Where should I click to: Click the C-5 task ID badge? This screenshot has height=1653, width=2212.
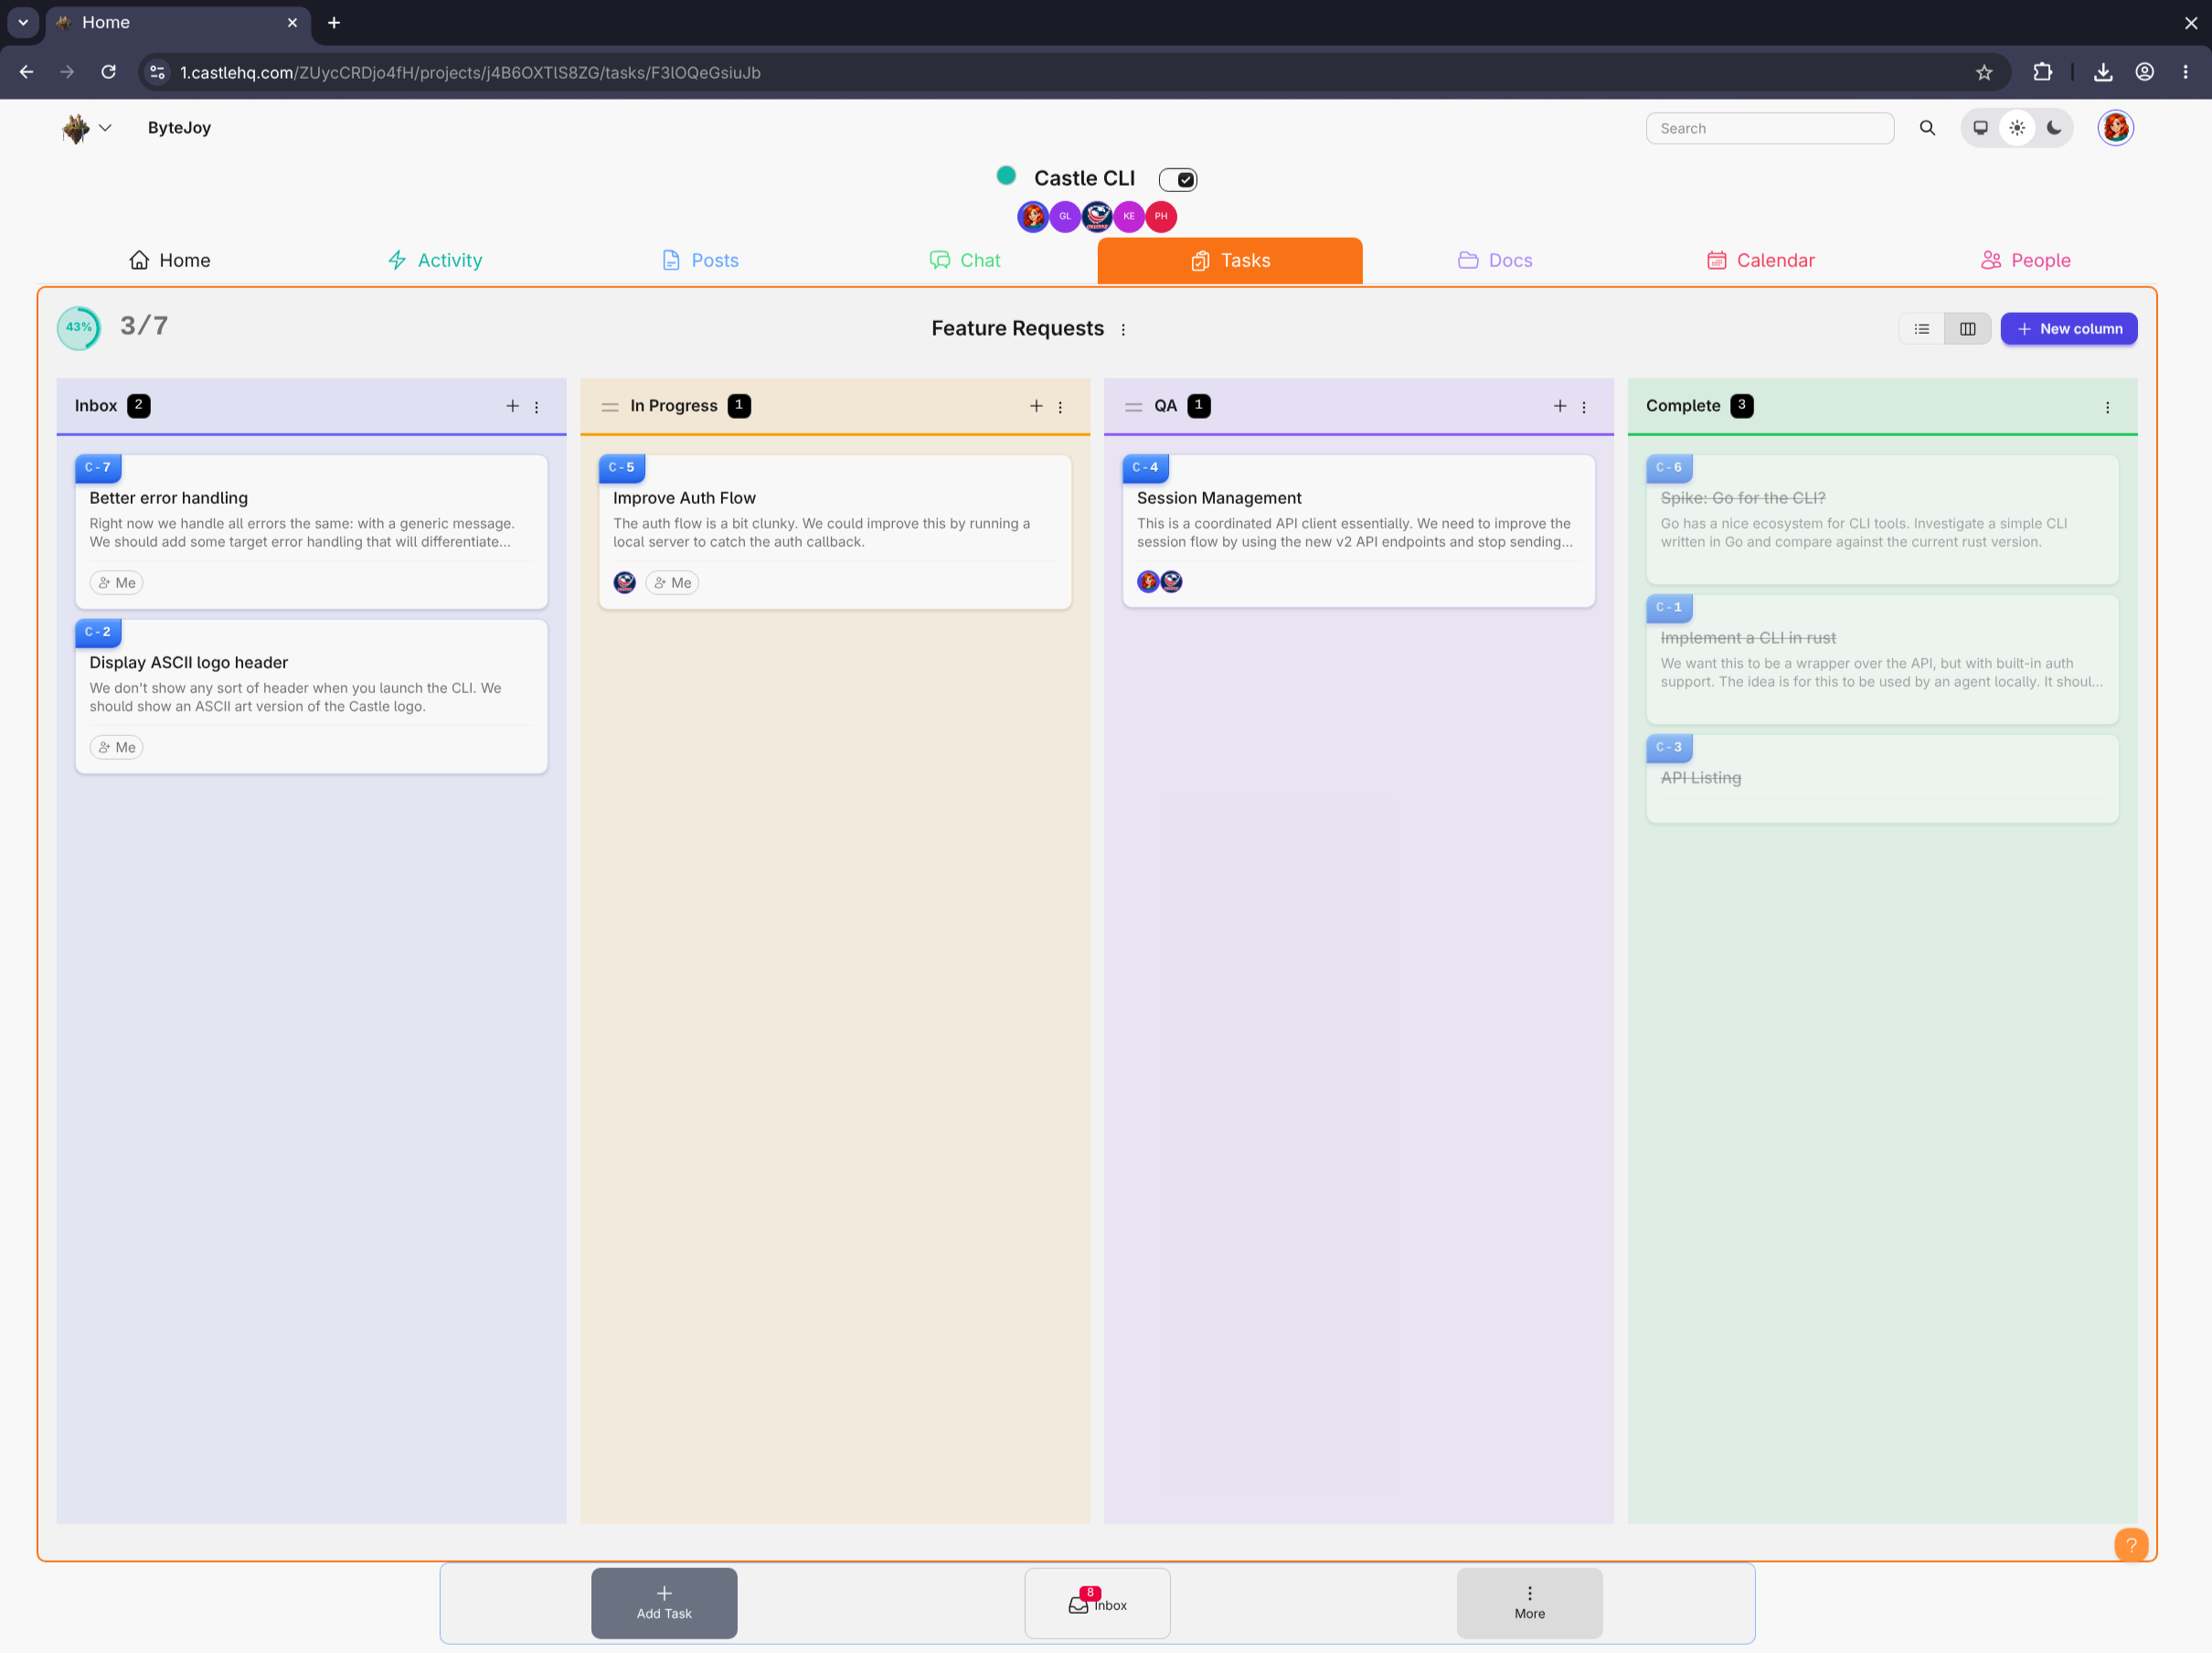[622, 468]
